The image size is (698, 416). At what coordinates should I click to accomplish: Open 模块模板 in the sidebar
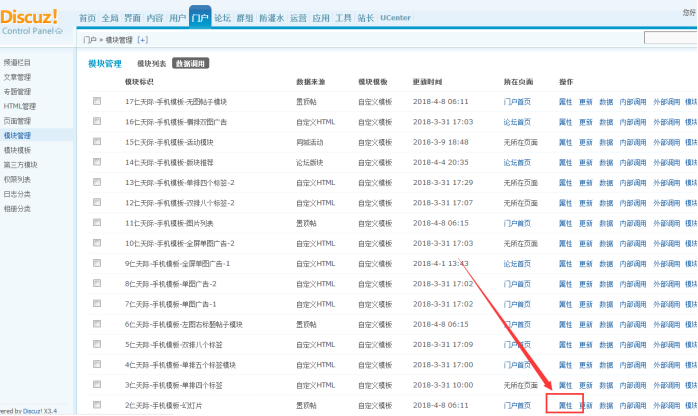pos(17,150)
